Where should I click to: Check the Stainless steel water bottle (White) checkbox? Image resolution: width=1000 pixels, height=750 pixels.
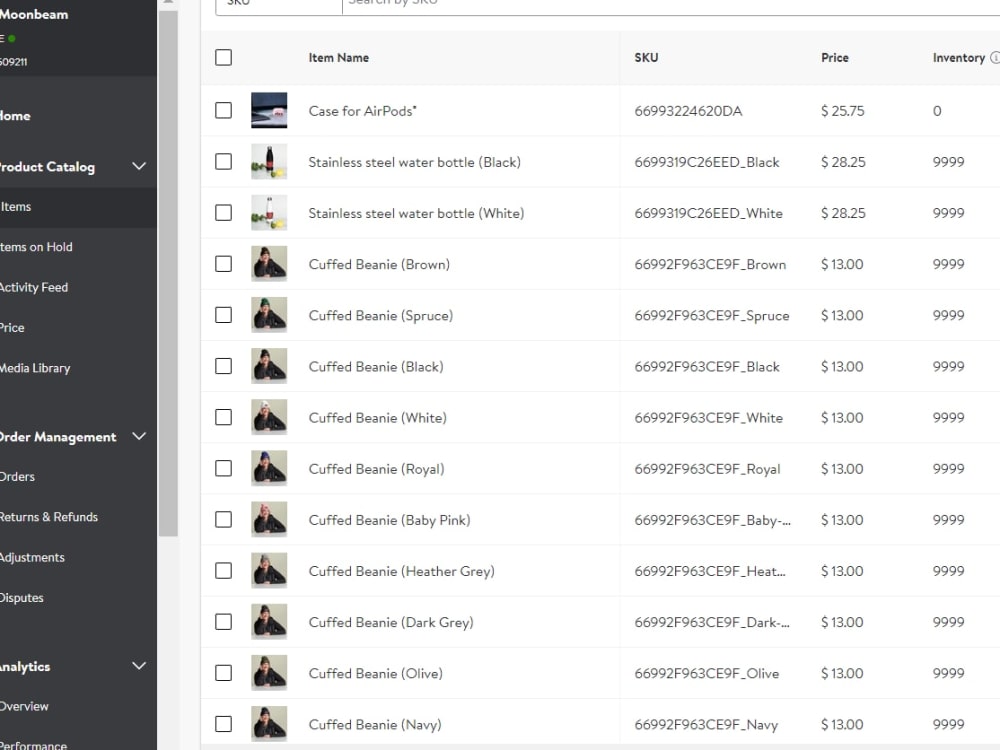[x=223, y=212]
